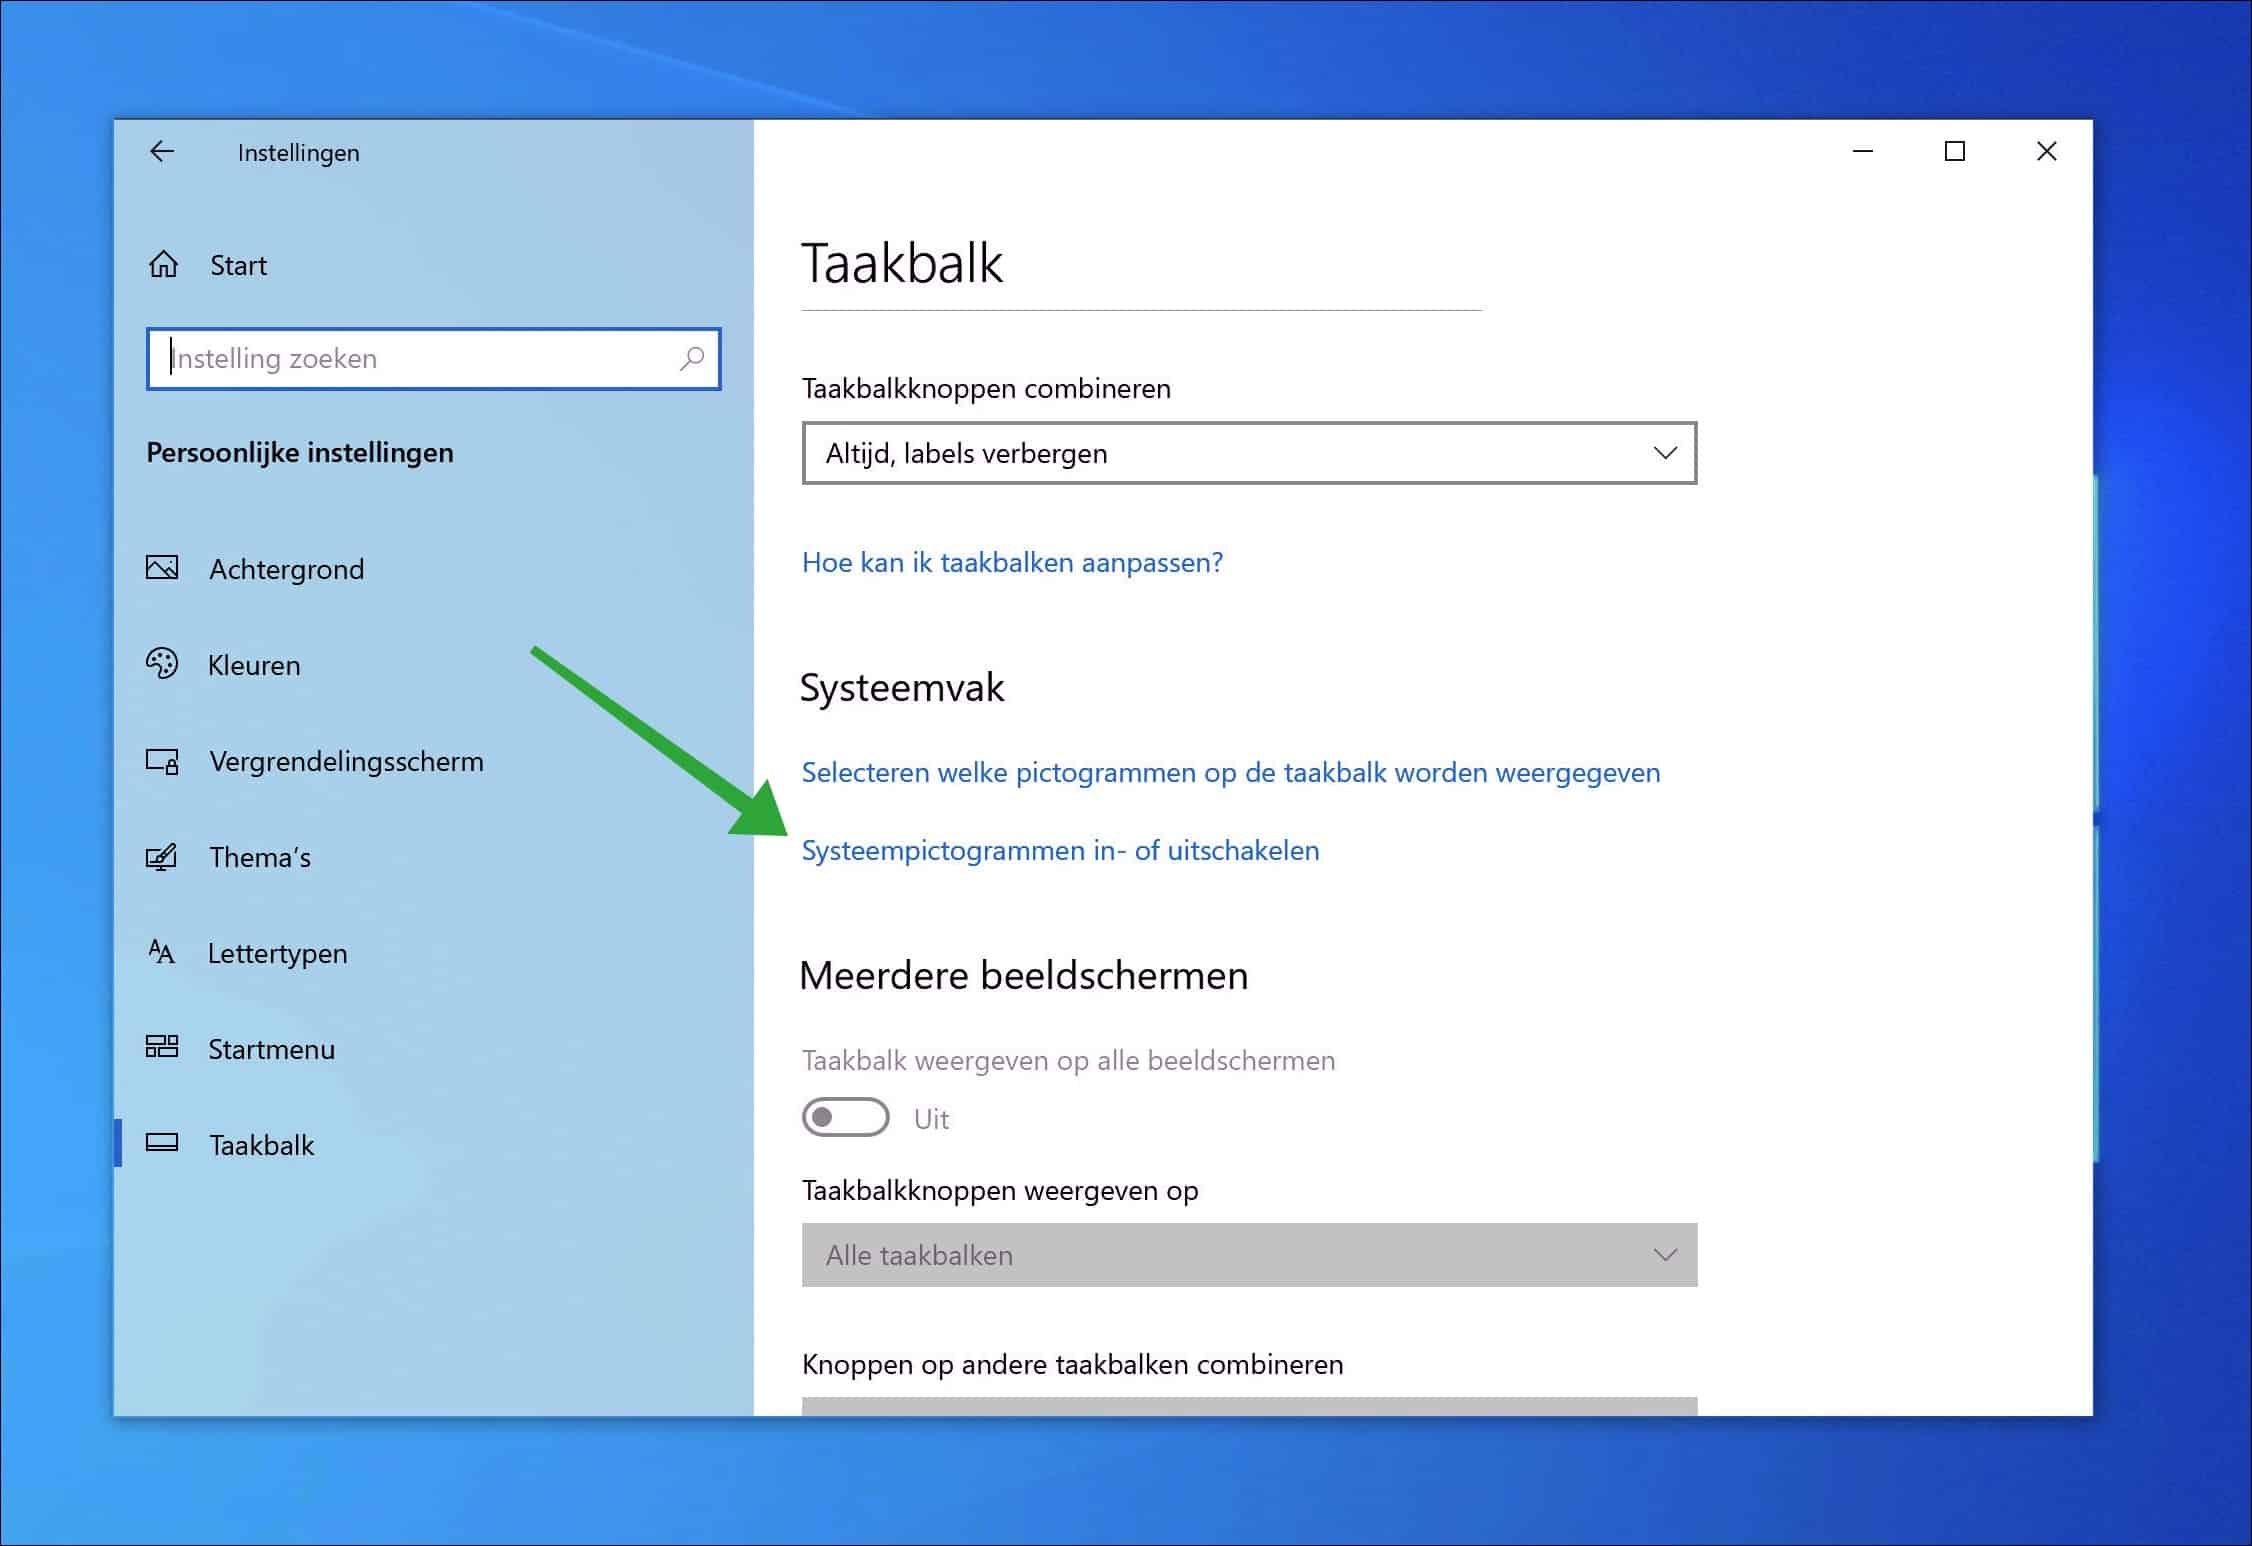Open the 'Taakbalkknoppen combineren' dropdown

click(x=1248, y=453)
